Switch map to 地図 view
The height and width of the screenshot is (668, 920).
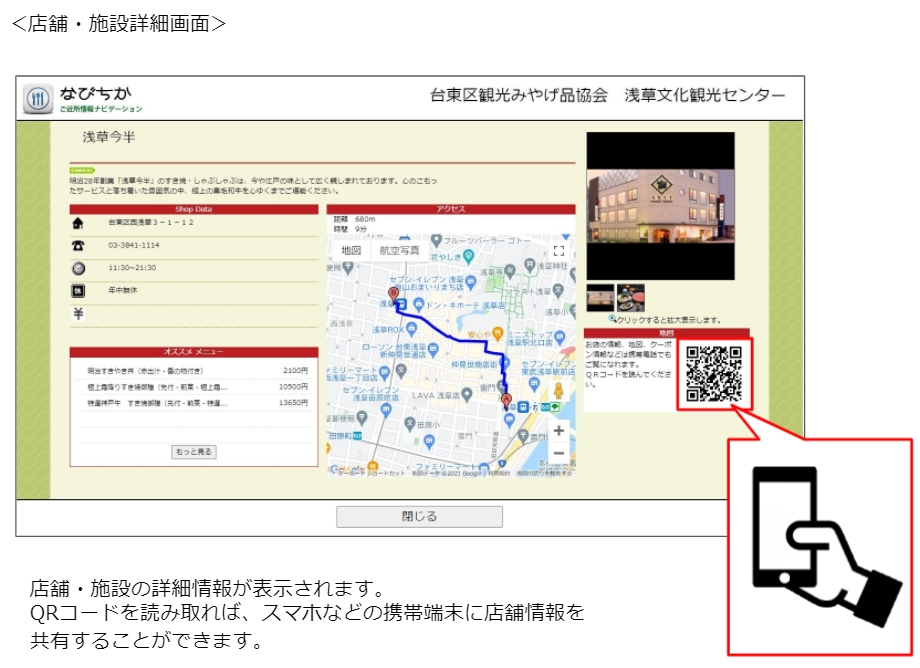pyautogui.click(x=351, y=250)
